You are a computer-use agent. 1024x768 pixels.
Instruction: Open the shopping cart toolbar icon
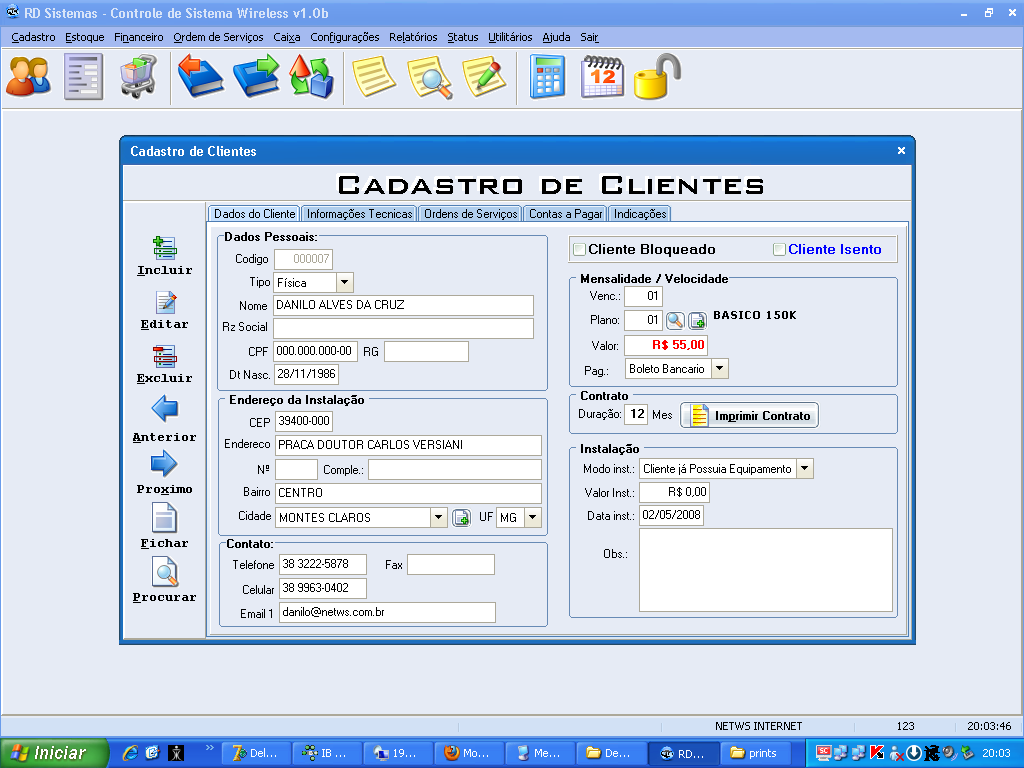pyautogui.click(x=138, y=77)
